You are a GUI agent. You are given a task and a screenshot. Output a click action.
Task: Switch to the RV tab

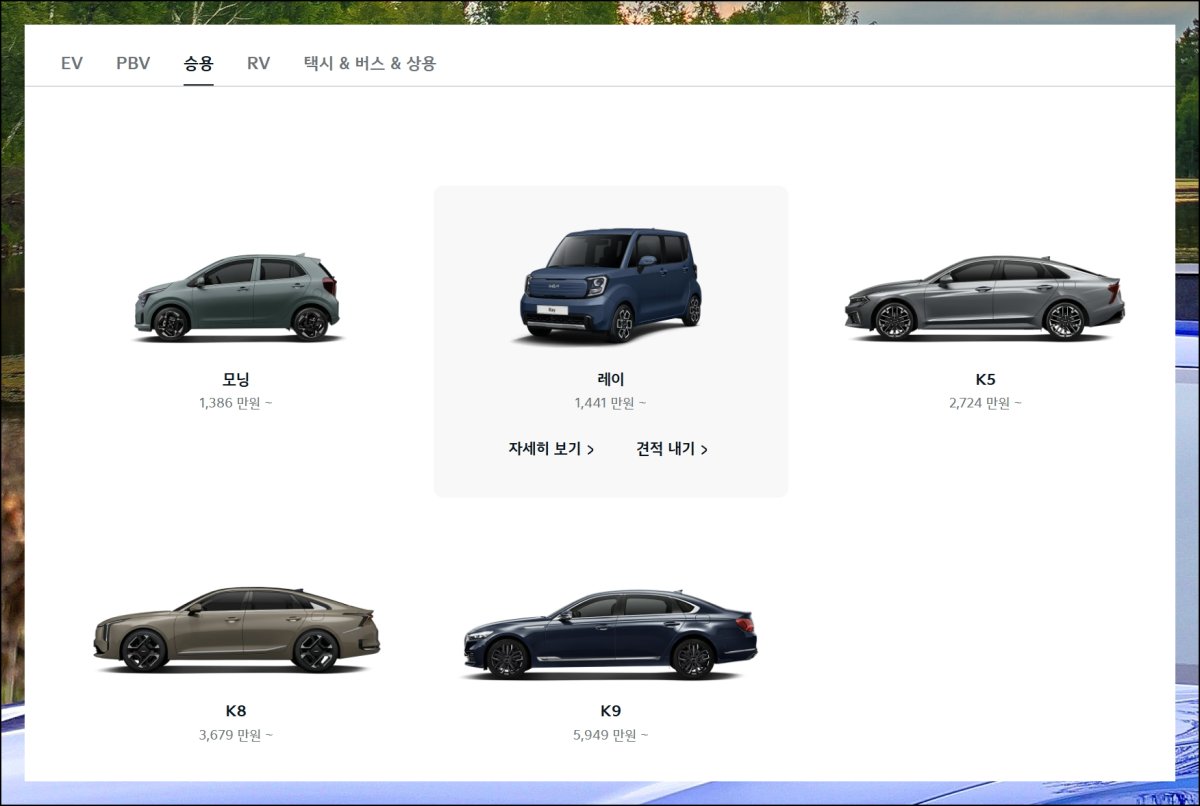pyautogui.click(x=259, y=63)
